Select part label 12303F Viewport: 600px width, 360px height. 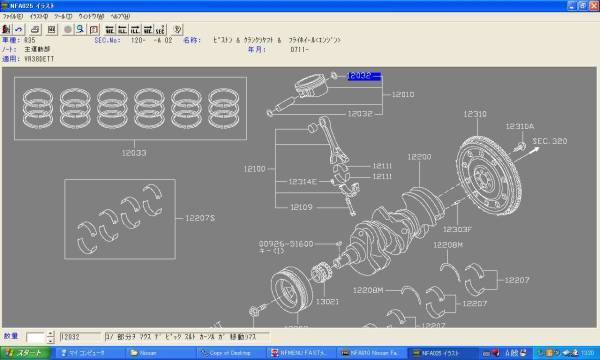tap(457, 229)
